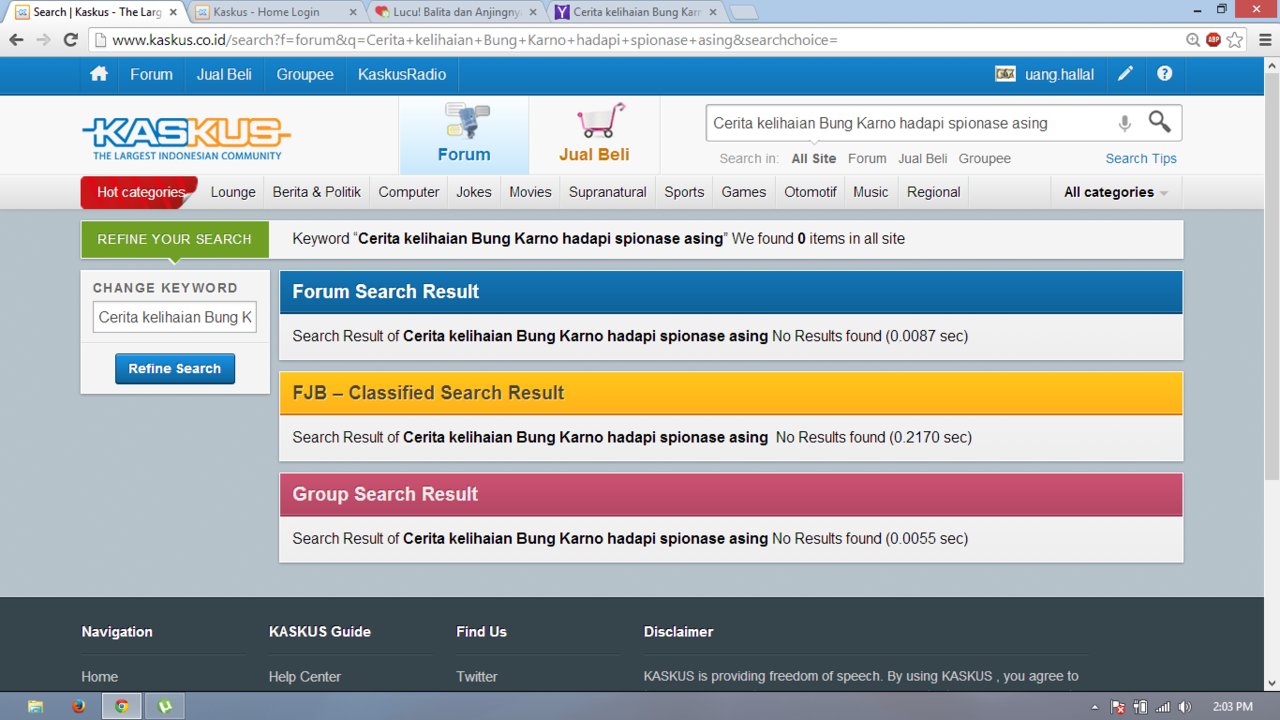Viewport: 1280px width, 720px height.
Task: Set search scope to All Site
Action: (814, 158)
